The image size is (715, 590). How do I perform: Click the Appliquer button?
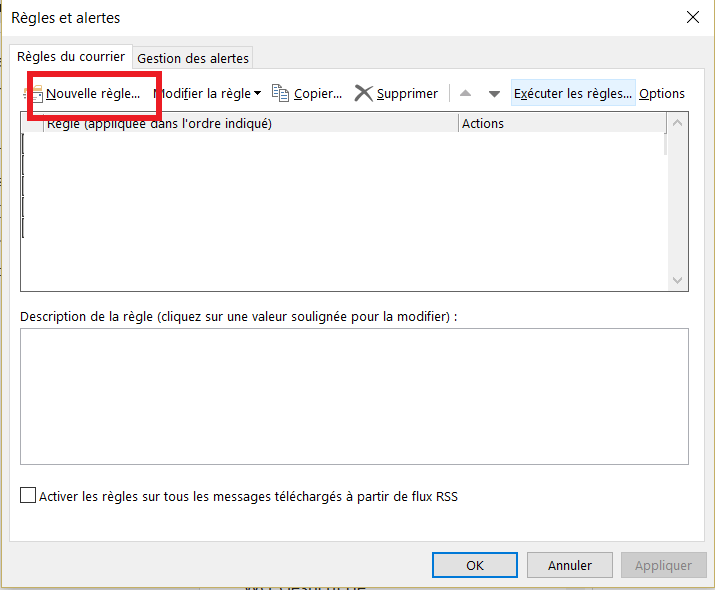[663, 565]
